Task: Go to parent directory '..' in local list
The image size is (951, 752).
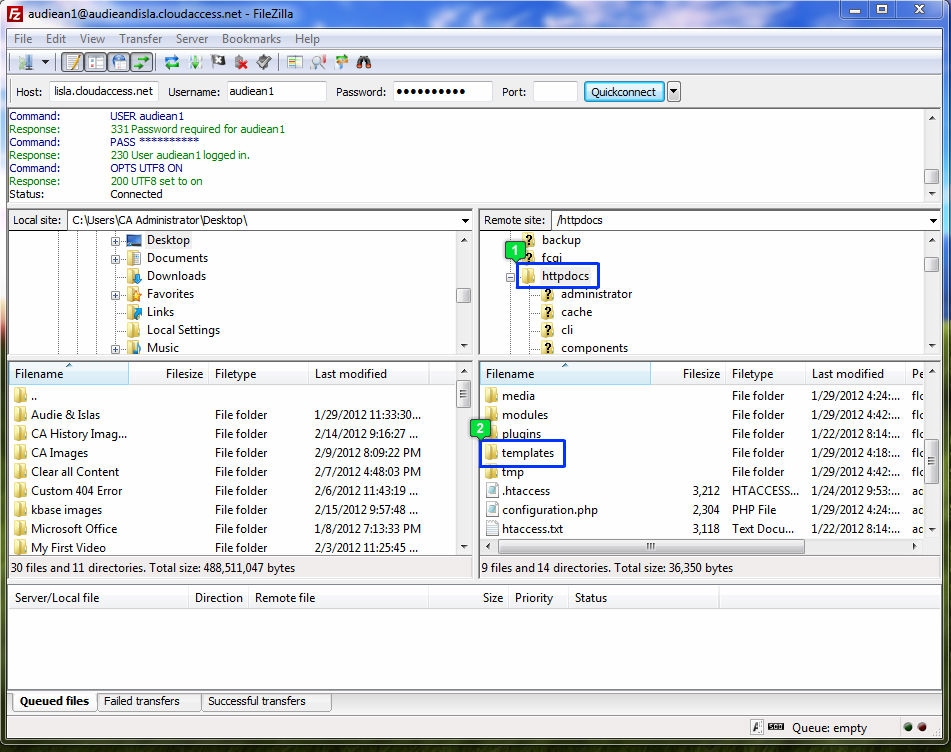Action: 33,396
